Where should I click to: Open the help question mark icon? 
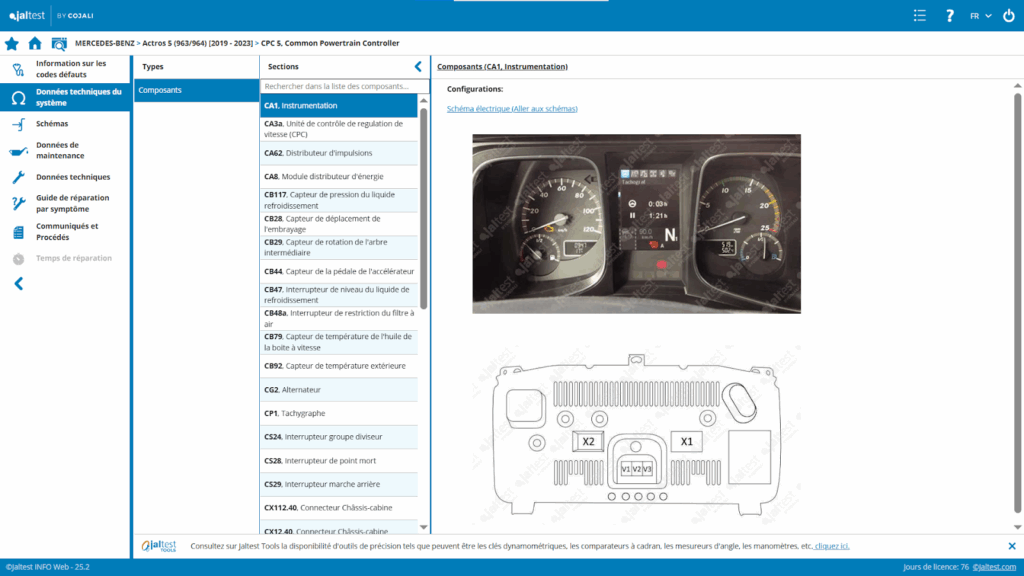[x=949, y=15]
